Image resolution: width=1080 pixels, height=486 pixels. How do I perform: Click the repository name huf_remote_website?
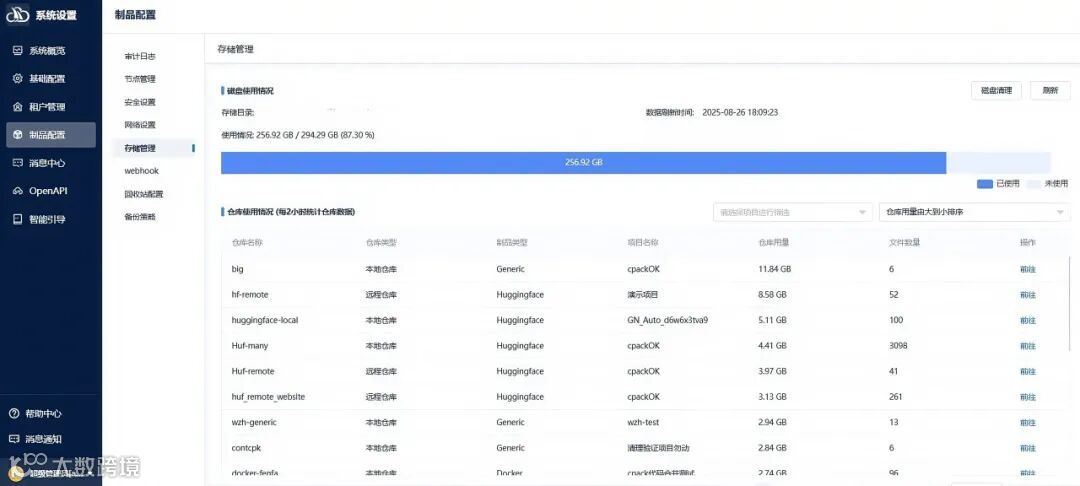click(x=269, y=397)
